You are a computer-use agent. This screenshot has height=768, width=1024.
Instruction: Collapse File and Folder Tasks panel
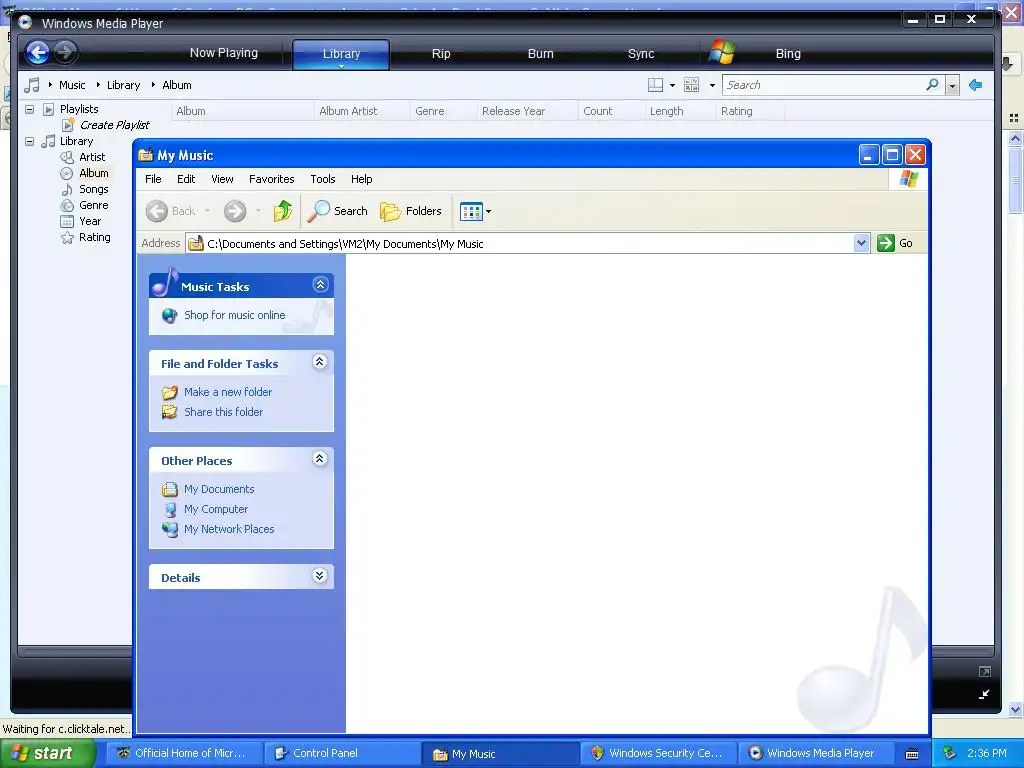pos(319,362)
